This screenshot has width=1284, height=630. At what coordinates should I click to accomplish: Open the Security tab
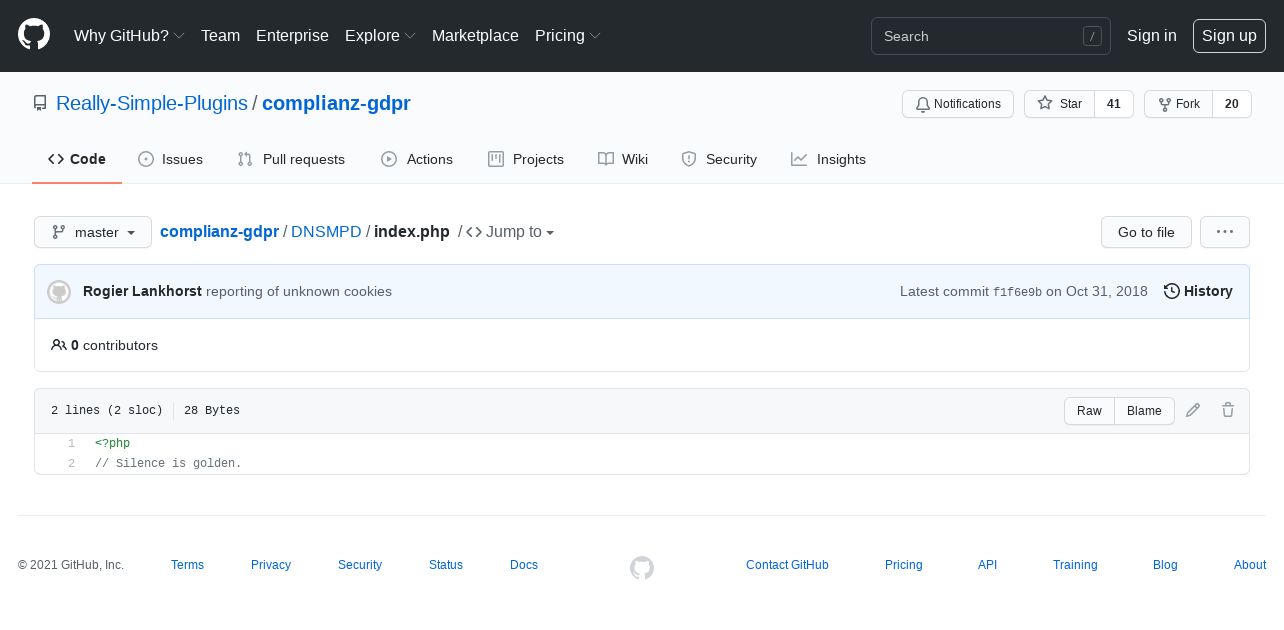(719, 159)
